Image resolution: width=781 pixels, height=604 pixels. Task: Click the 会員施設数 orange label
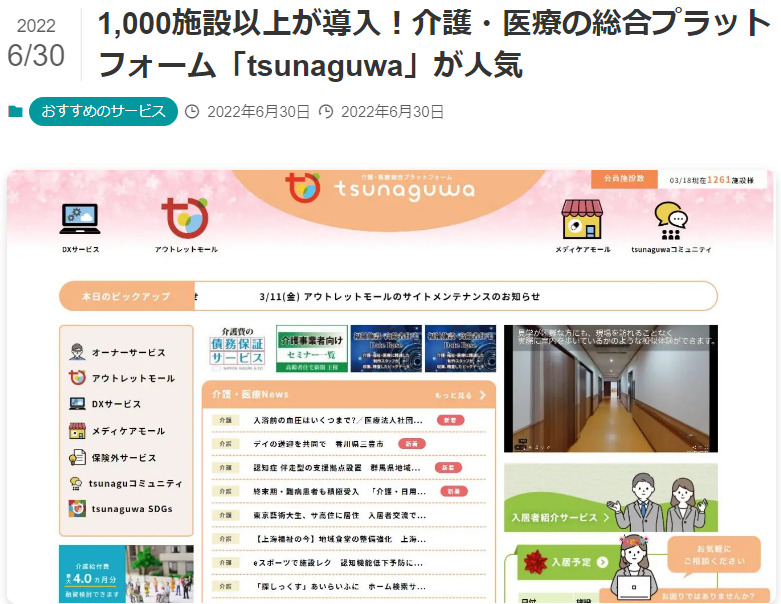(624, 179)
